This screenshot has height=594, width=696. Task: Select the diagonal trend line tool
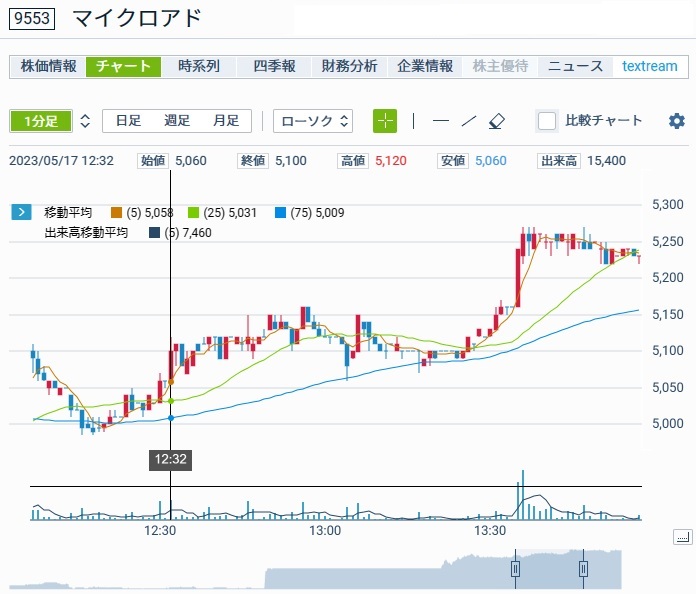pyautogui.click(x=468, y=121)
